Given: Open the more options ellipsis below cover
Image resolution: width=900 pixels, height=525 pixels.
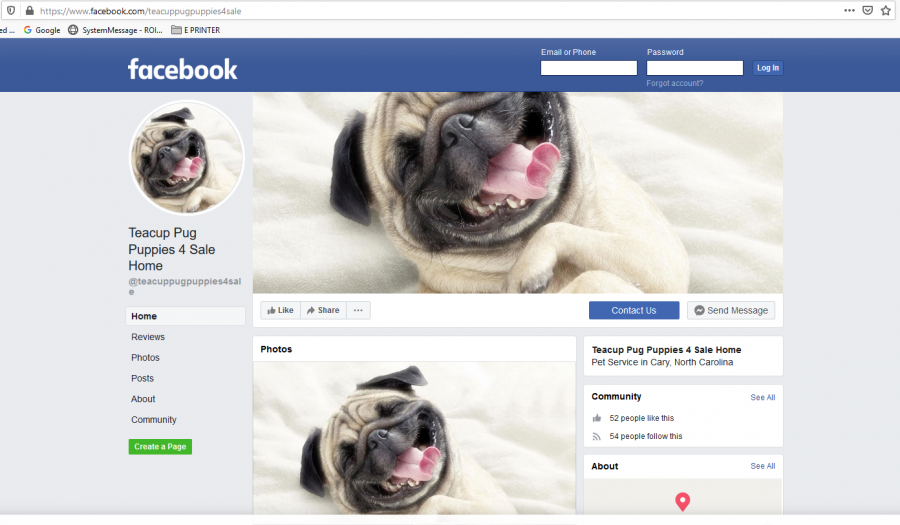Looking at the screenshot, I should click(358, 310).
